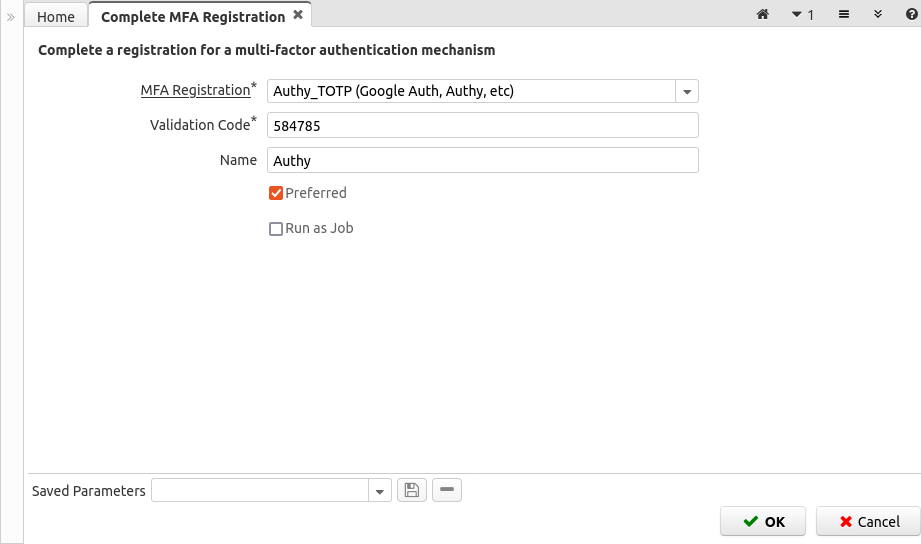The width and height of the screenshot is (921, 544).
Task: Expand the left sidebar with double arrow
Action: [11, 17]
